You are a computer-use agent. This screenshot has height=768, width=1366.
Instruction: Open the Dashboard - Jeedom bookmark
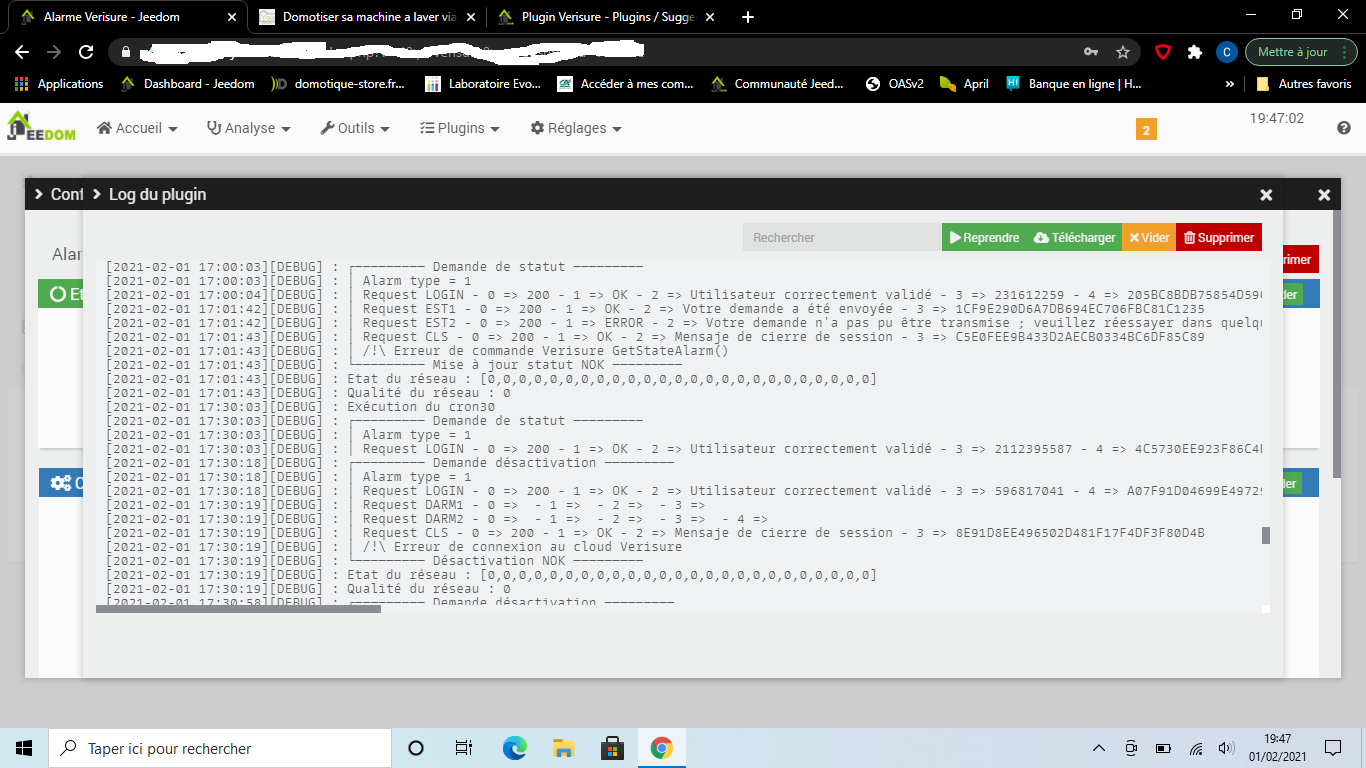point(187,84)
